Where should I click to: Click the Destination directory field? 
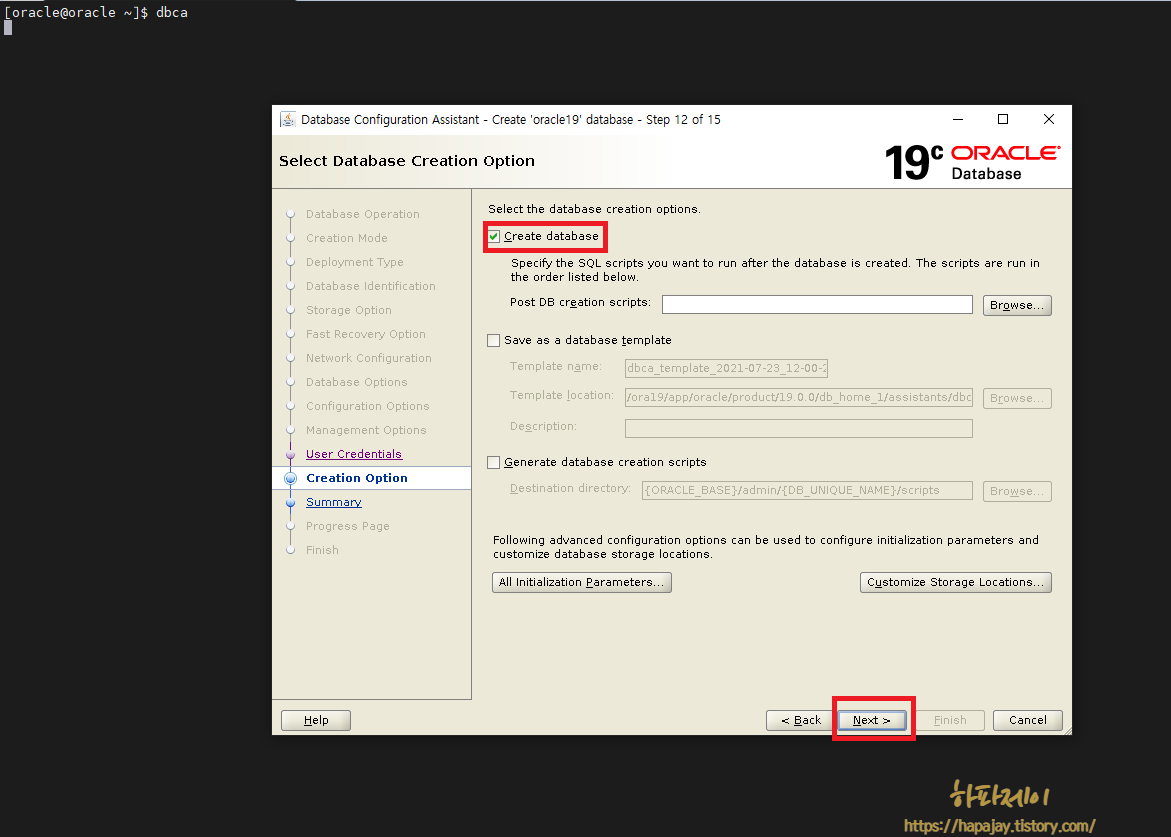coord(807,491)
